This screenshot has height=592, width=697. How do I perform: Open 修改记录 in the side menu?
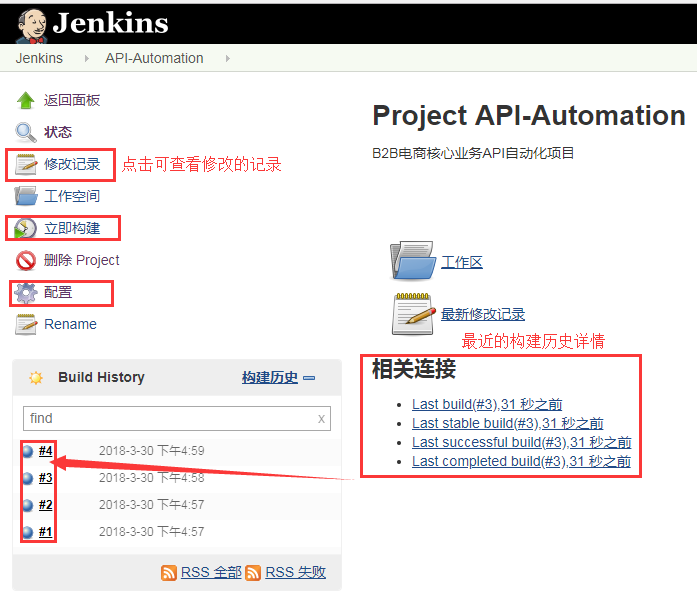click(x=72, y=164)
